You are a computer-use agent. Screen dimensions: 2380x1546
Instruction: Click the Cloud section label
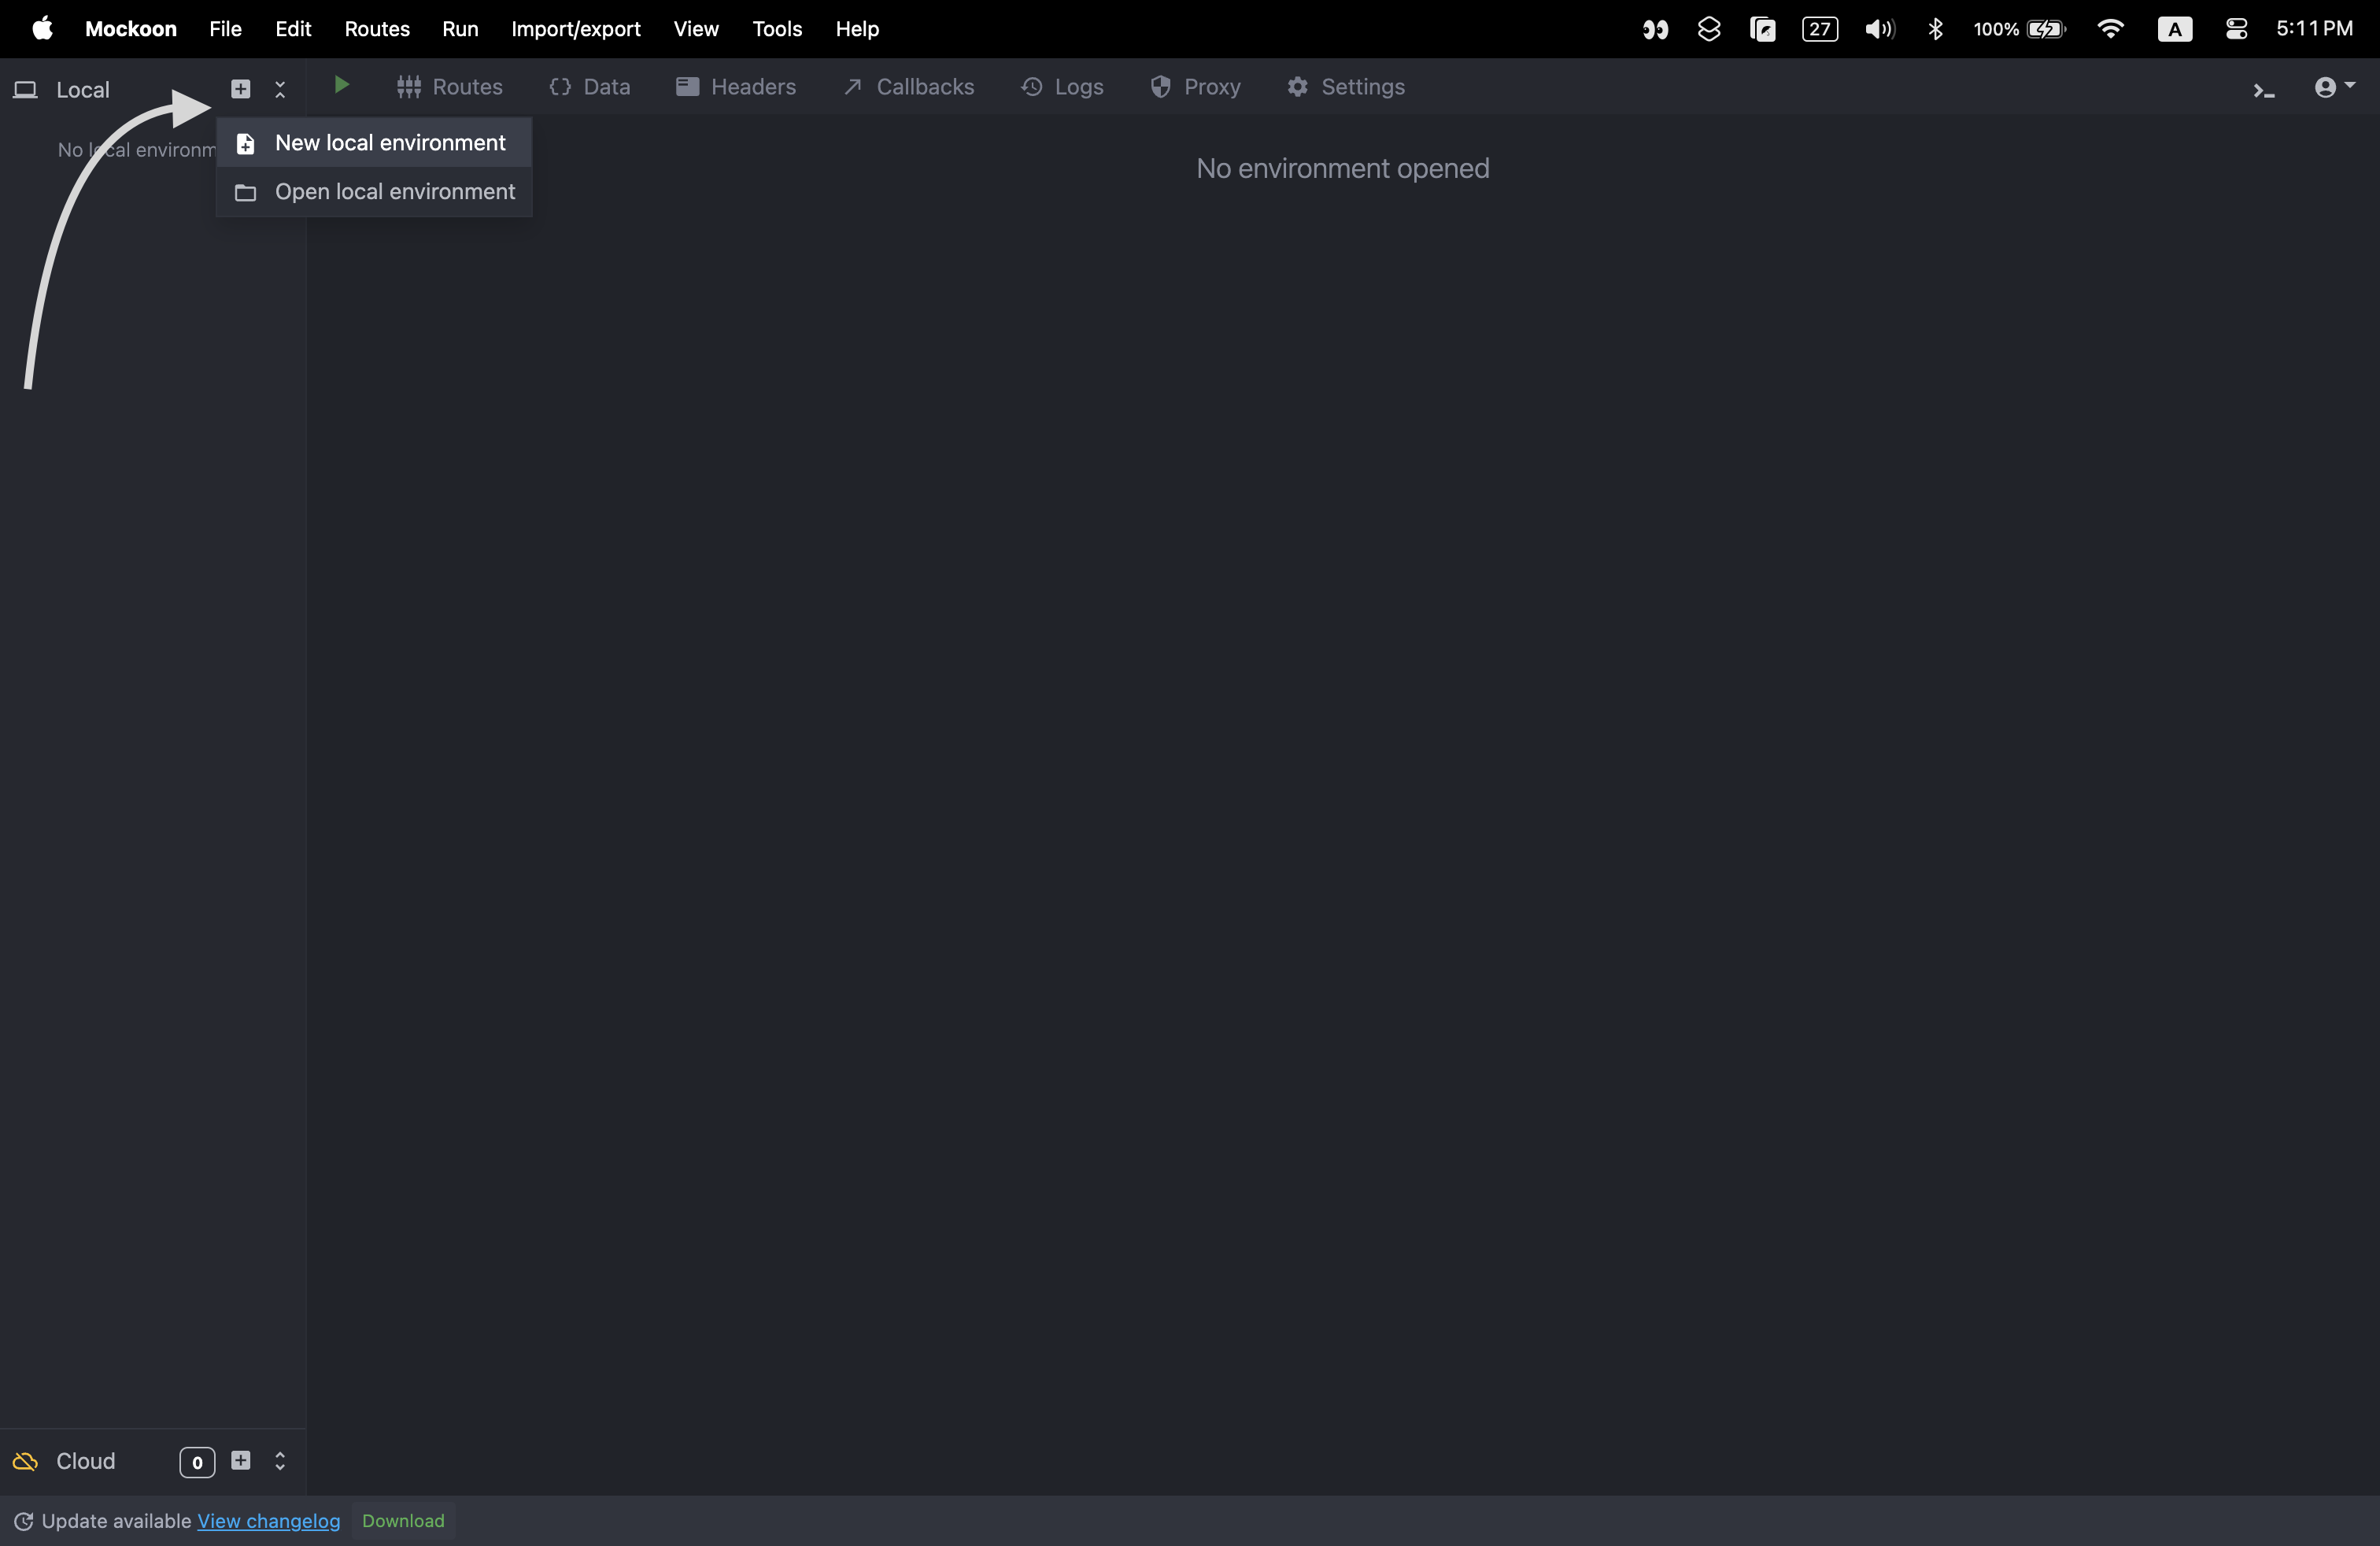[86, 1461]
